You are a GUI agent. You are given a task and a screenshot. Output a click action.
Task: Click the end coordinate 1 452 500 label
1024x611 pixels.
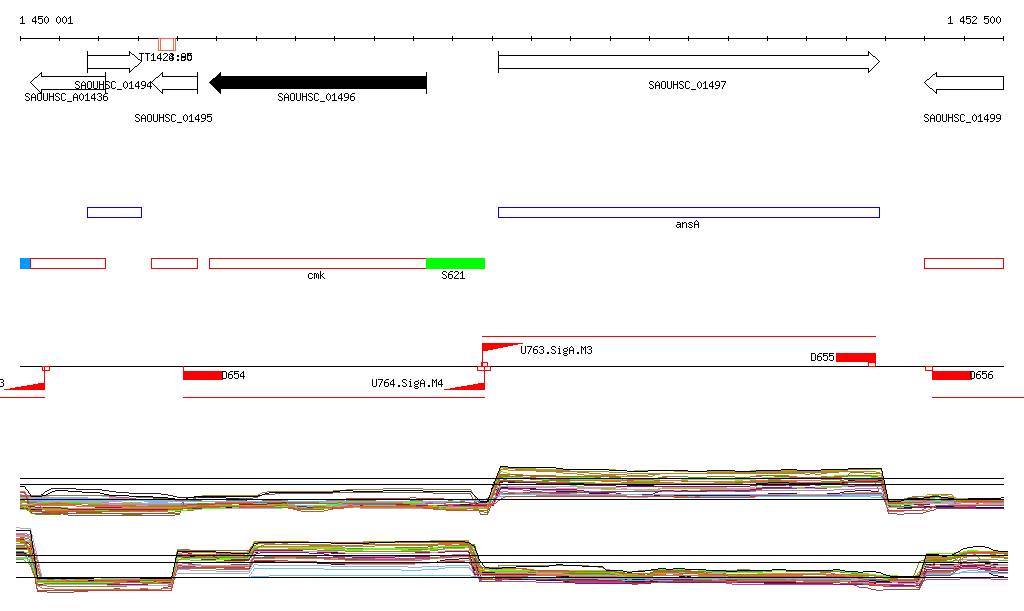(974, 20)
